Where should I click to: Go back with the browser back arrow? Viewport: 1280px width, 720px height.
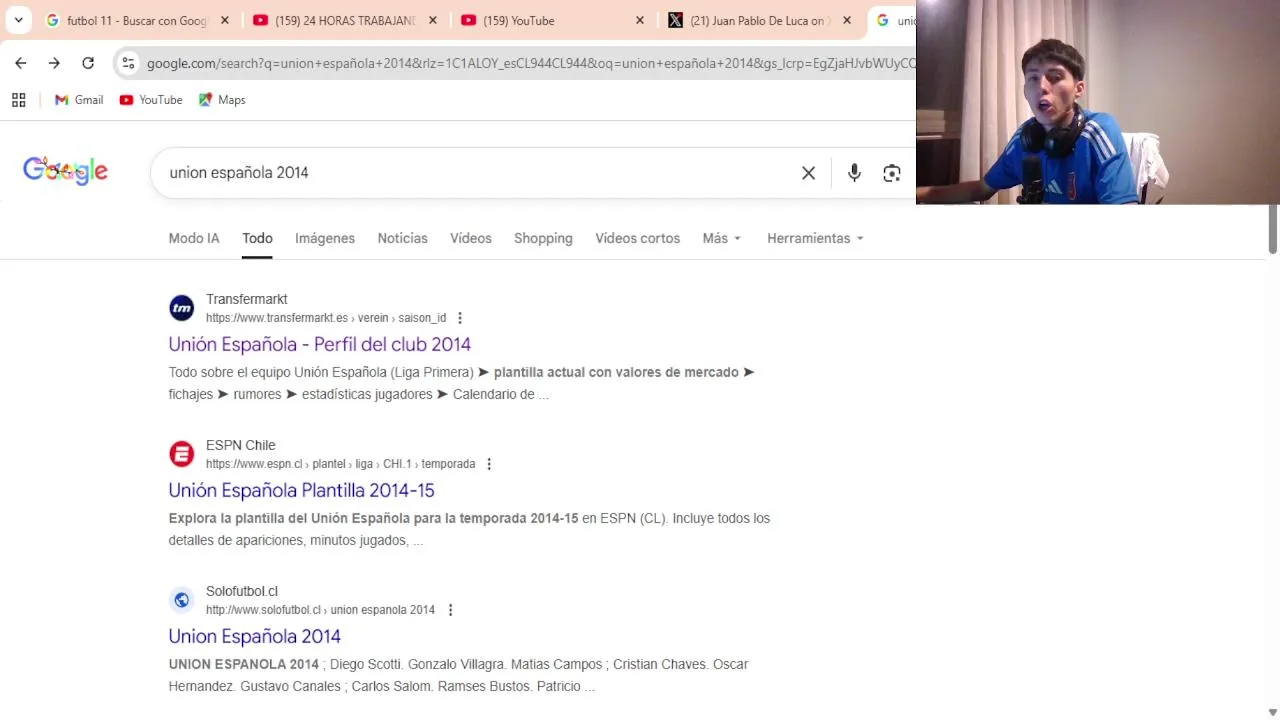21,63
